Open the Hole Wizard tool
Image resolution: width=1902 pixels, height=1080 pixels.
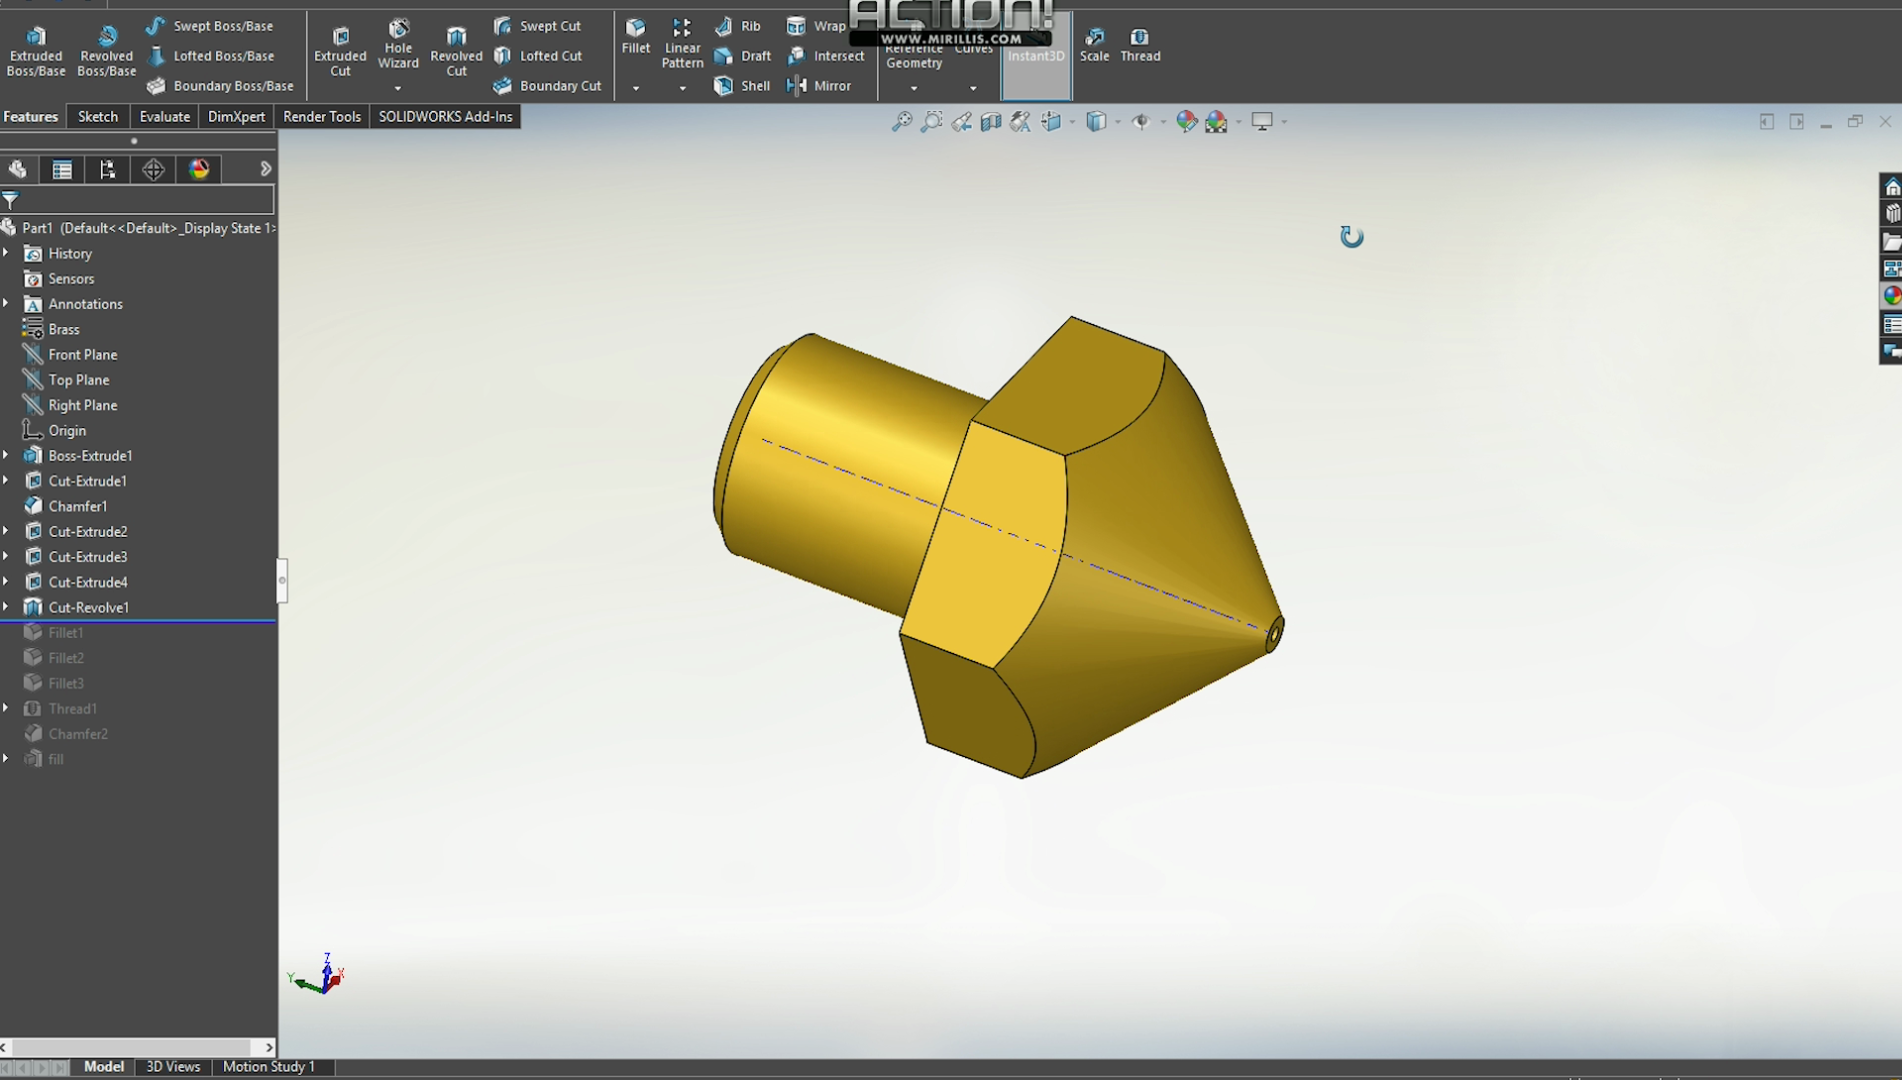click(x=398, y=43)
